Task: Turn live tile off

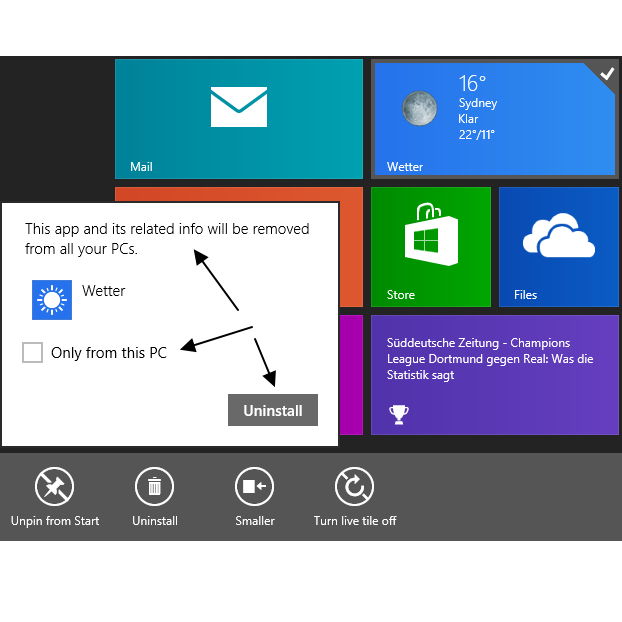Action: click(x=354, y=486)
